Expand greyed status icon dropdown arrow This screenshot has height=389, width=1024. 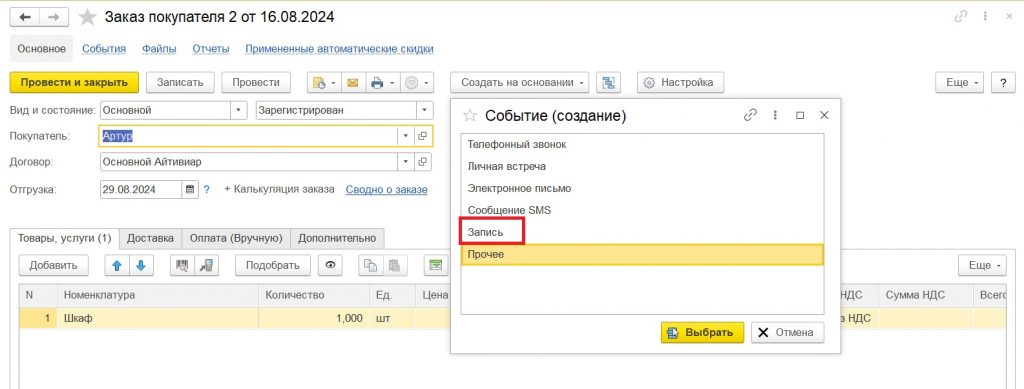click(426, 83)
